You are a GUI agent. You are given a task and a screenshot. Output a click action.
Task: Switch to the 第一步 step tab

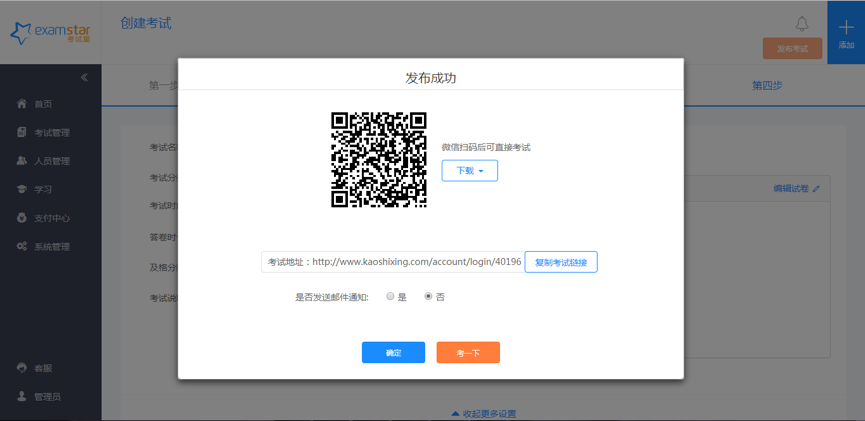[163, 86]
